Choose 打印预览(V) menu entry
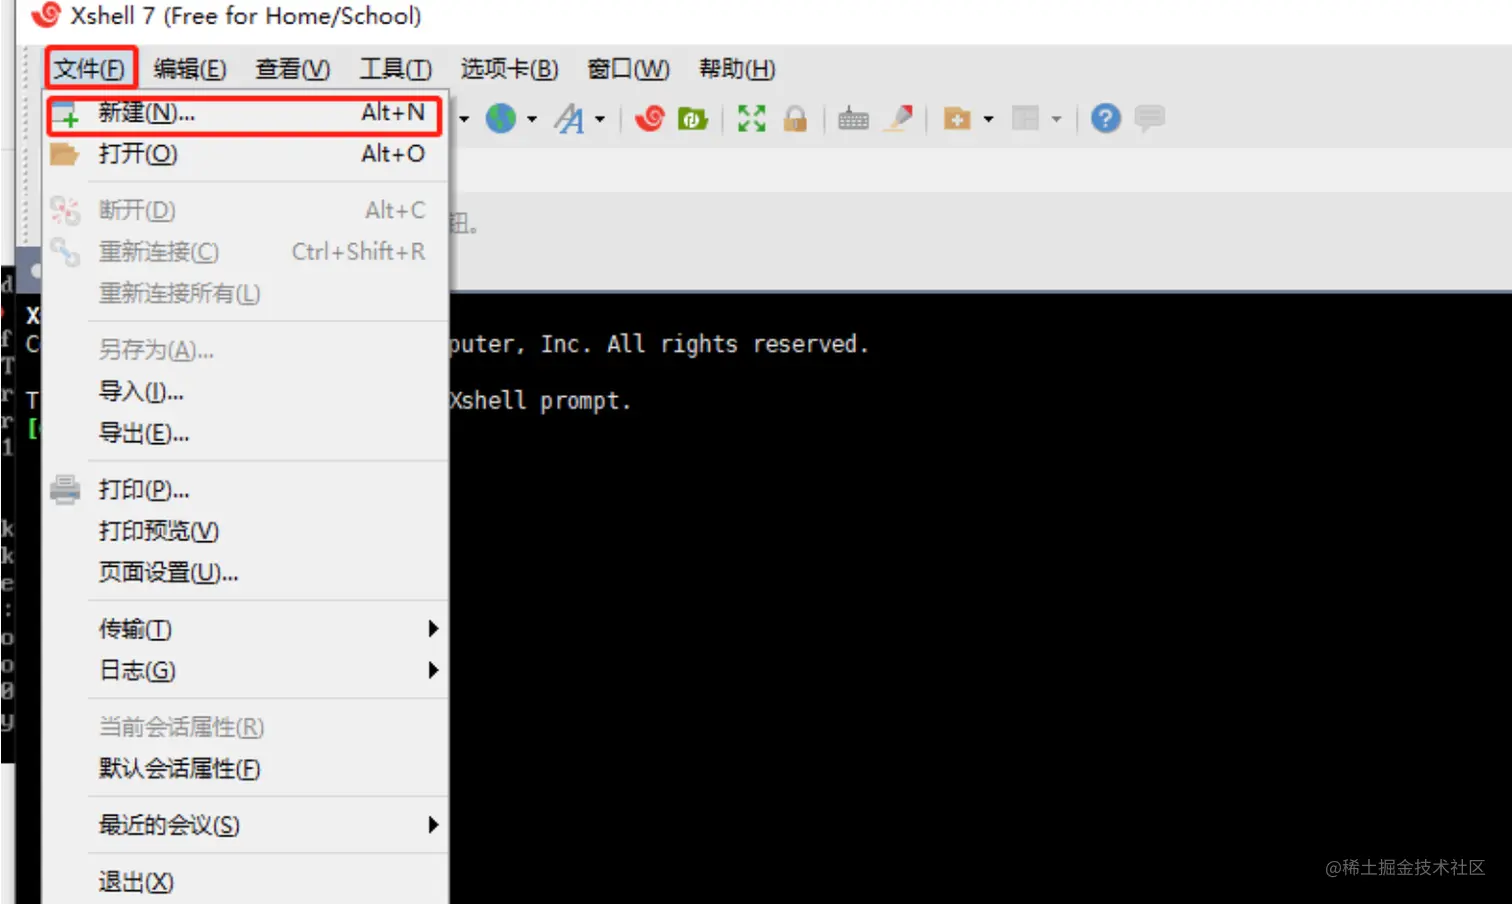 tap(245, 531)
